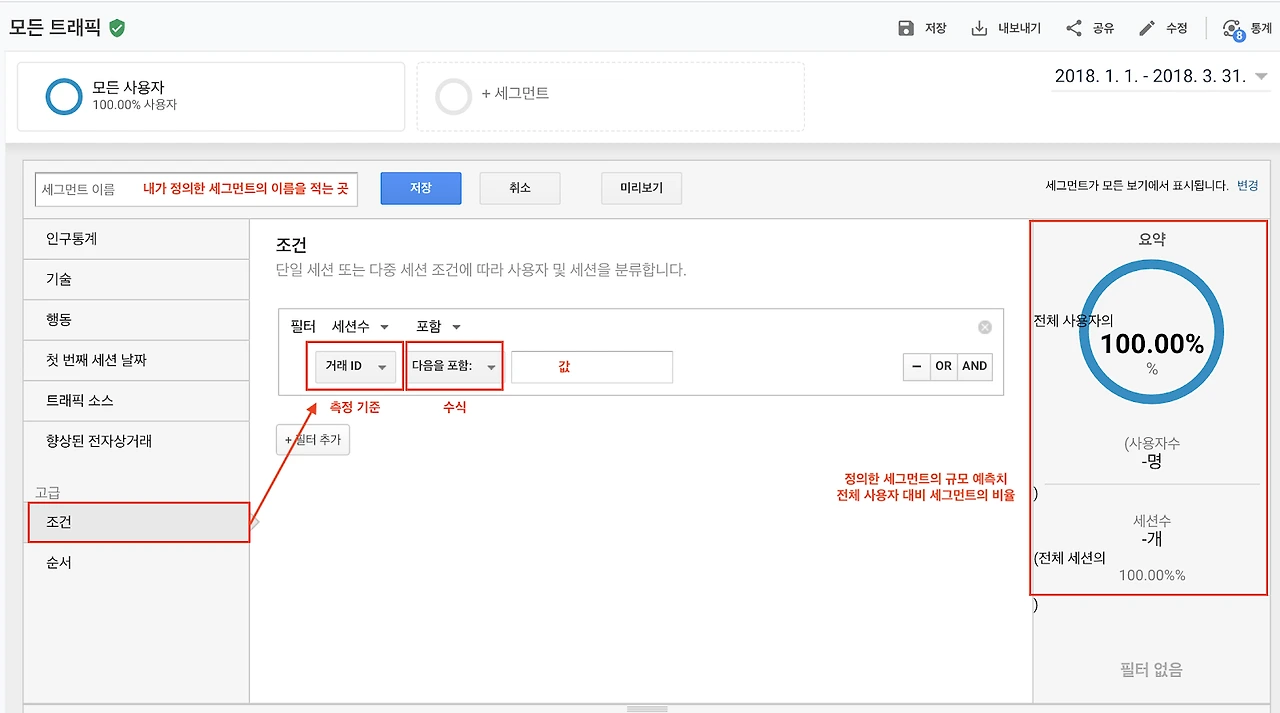Click the 요약 heading
1280x713 pixels.
1151,239
